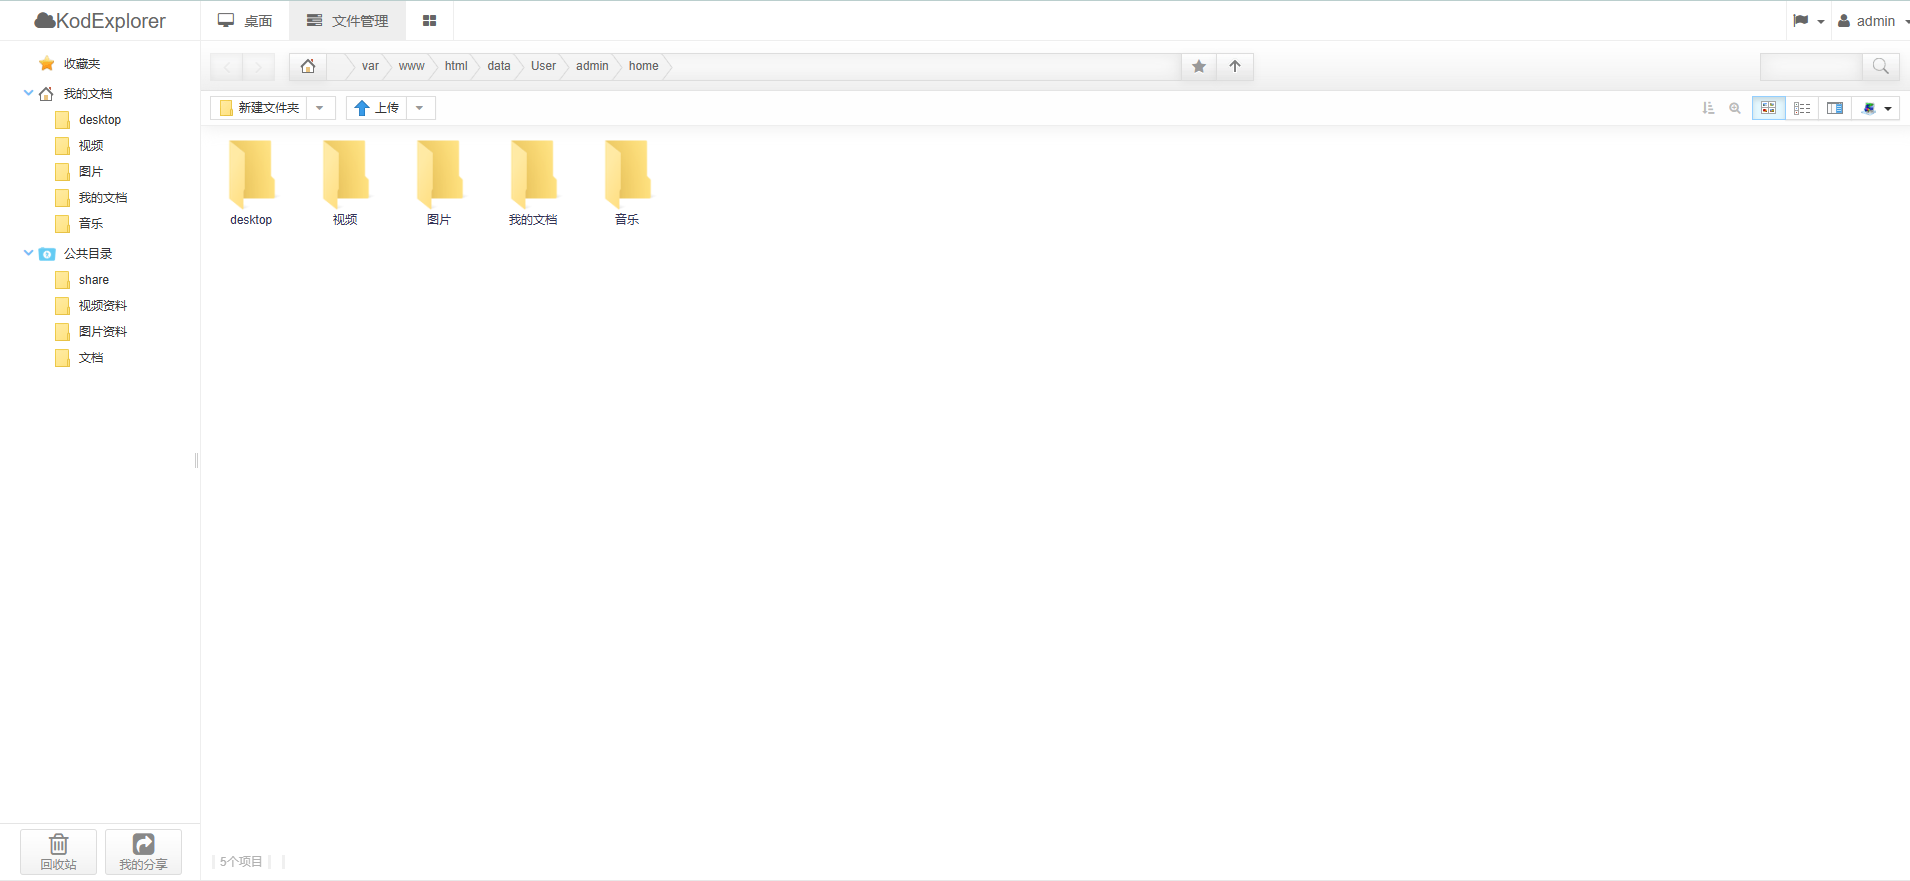Screen dimensions: 1910x881
Task: Go back with the left arrow
Action: (227, 66)
